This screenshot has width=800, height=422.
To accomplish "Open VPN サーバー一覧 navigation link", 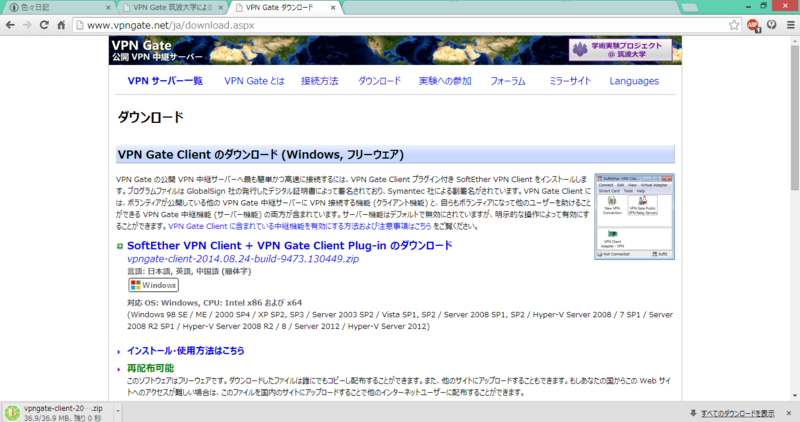I will tap(165, 81).
